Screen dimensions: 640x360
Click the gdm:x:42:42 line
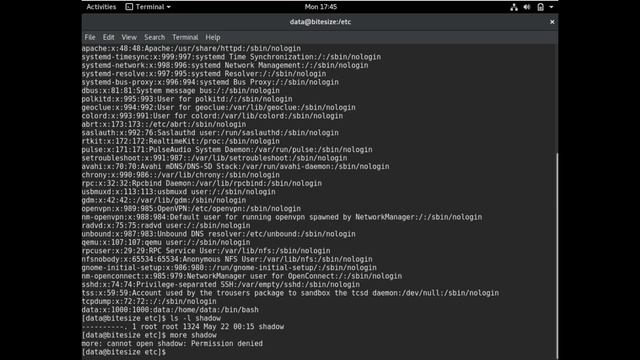click(x=164, y=200)
